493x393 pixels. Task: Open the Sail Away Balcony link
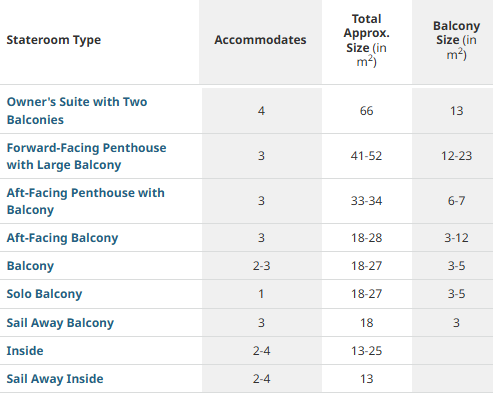coord(60,323)
